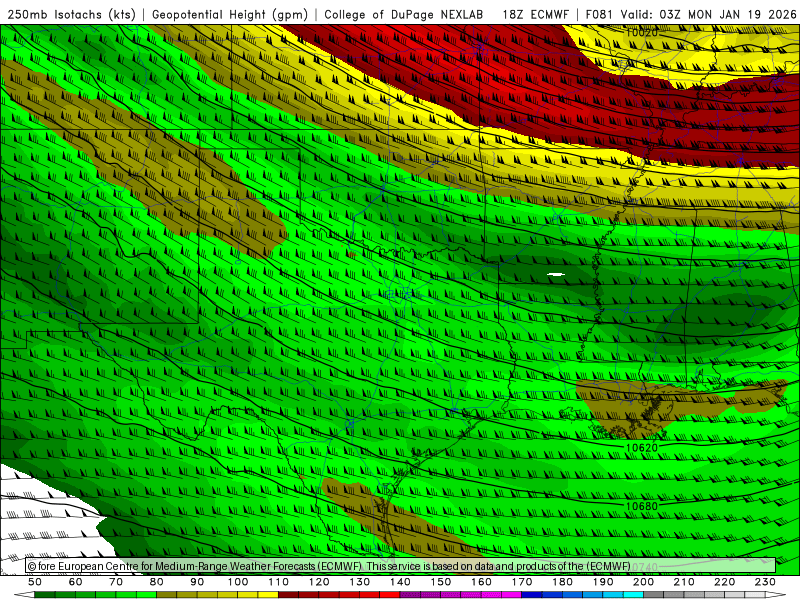Click the 10020 height contour label
Image resolution: width=800 pixels, height=600 pixels.
click(642, 33)
